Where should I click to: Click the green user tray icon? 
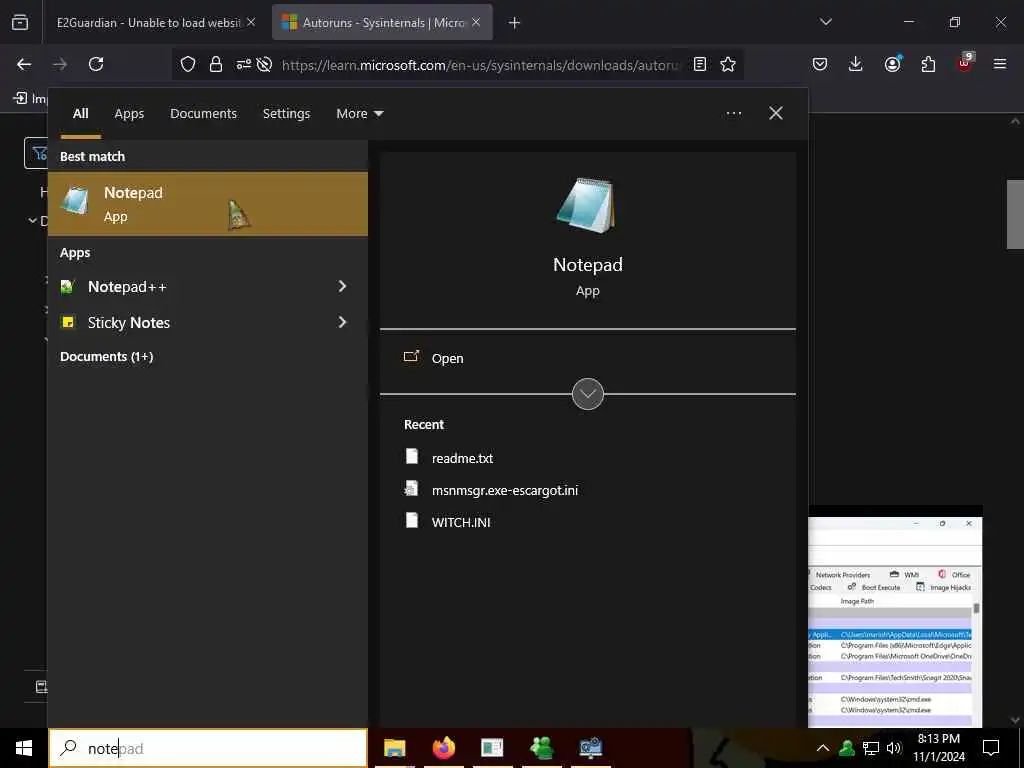click(847, 748)
